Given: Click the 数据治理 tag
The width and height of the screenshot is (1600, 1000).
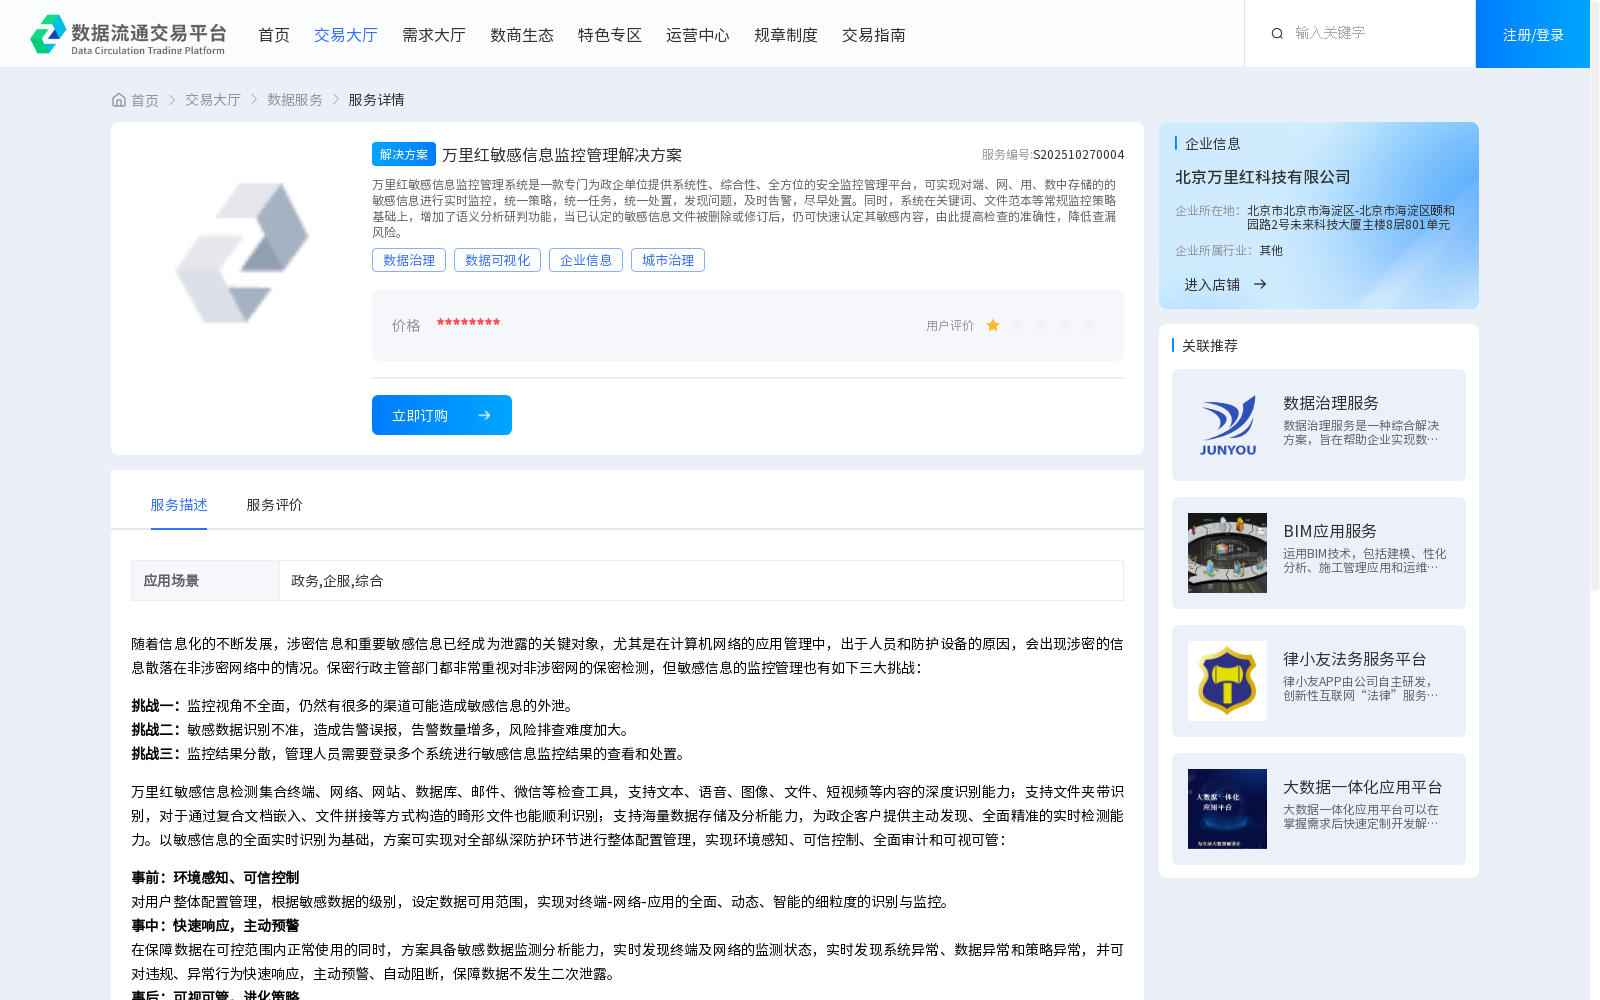Looking at the screenshot, I should 409,260.
